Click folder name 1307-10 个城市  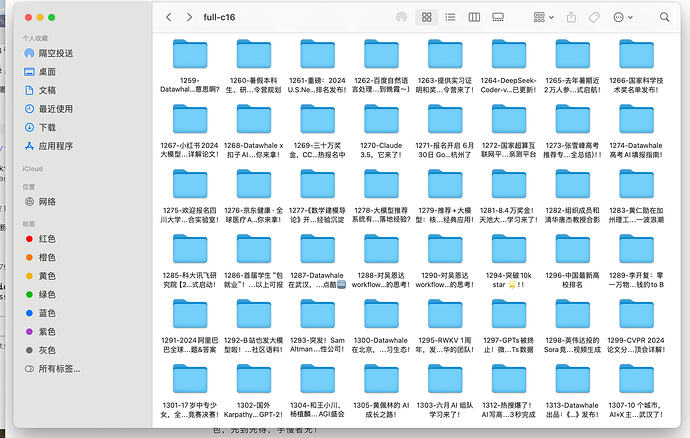pyautogui.click(x=636, y=410)
